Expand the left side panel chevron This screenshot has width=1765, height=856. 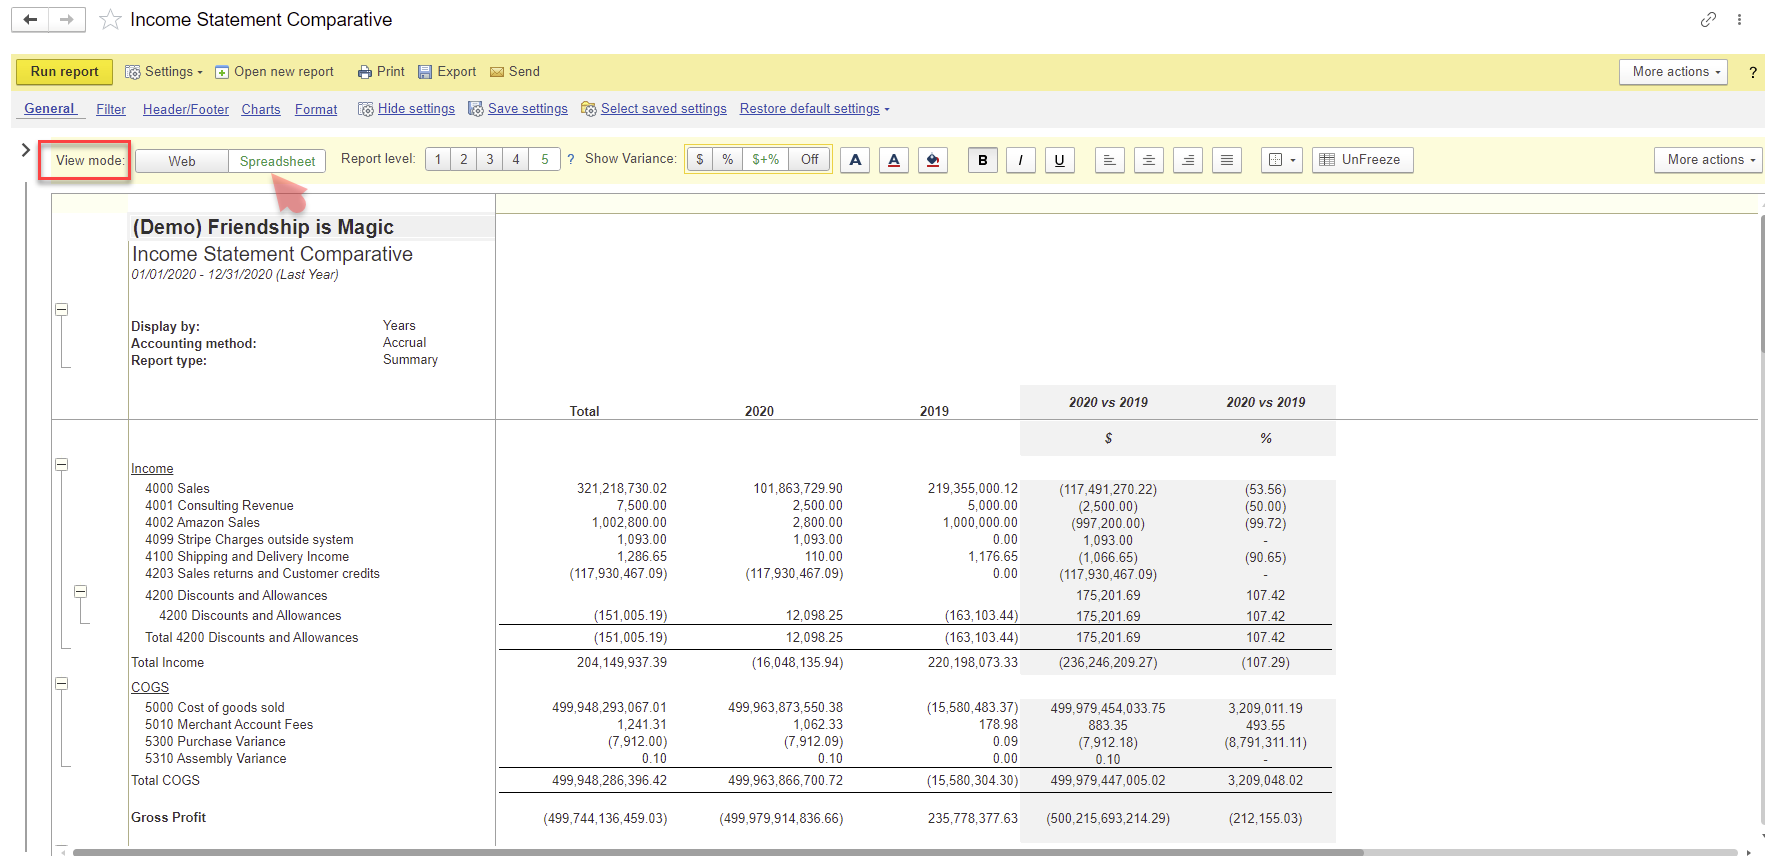pyautogui.click(x=25, y=150)
